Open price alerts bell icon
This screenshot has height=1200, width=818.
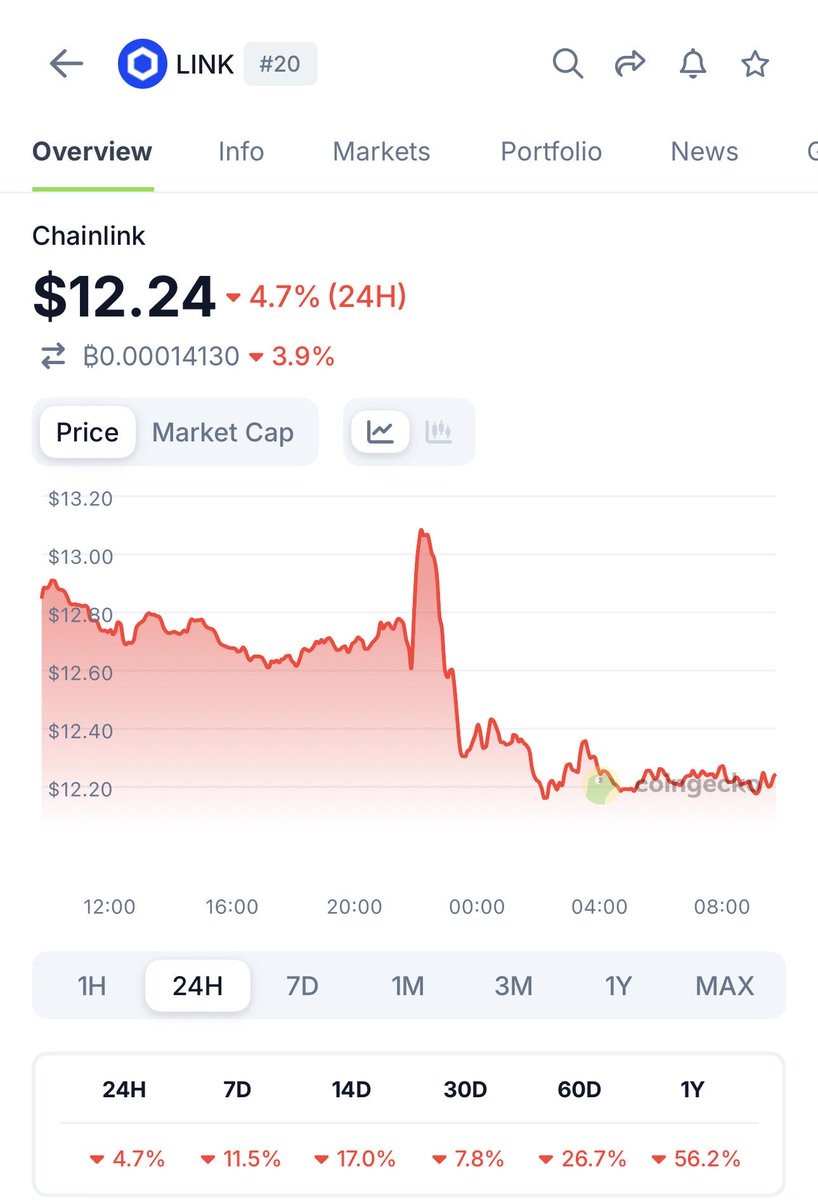pyautogui.click(x=693, y=65)
